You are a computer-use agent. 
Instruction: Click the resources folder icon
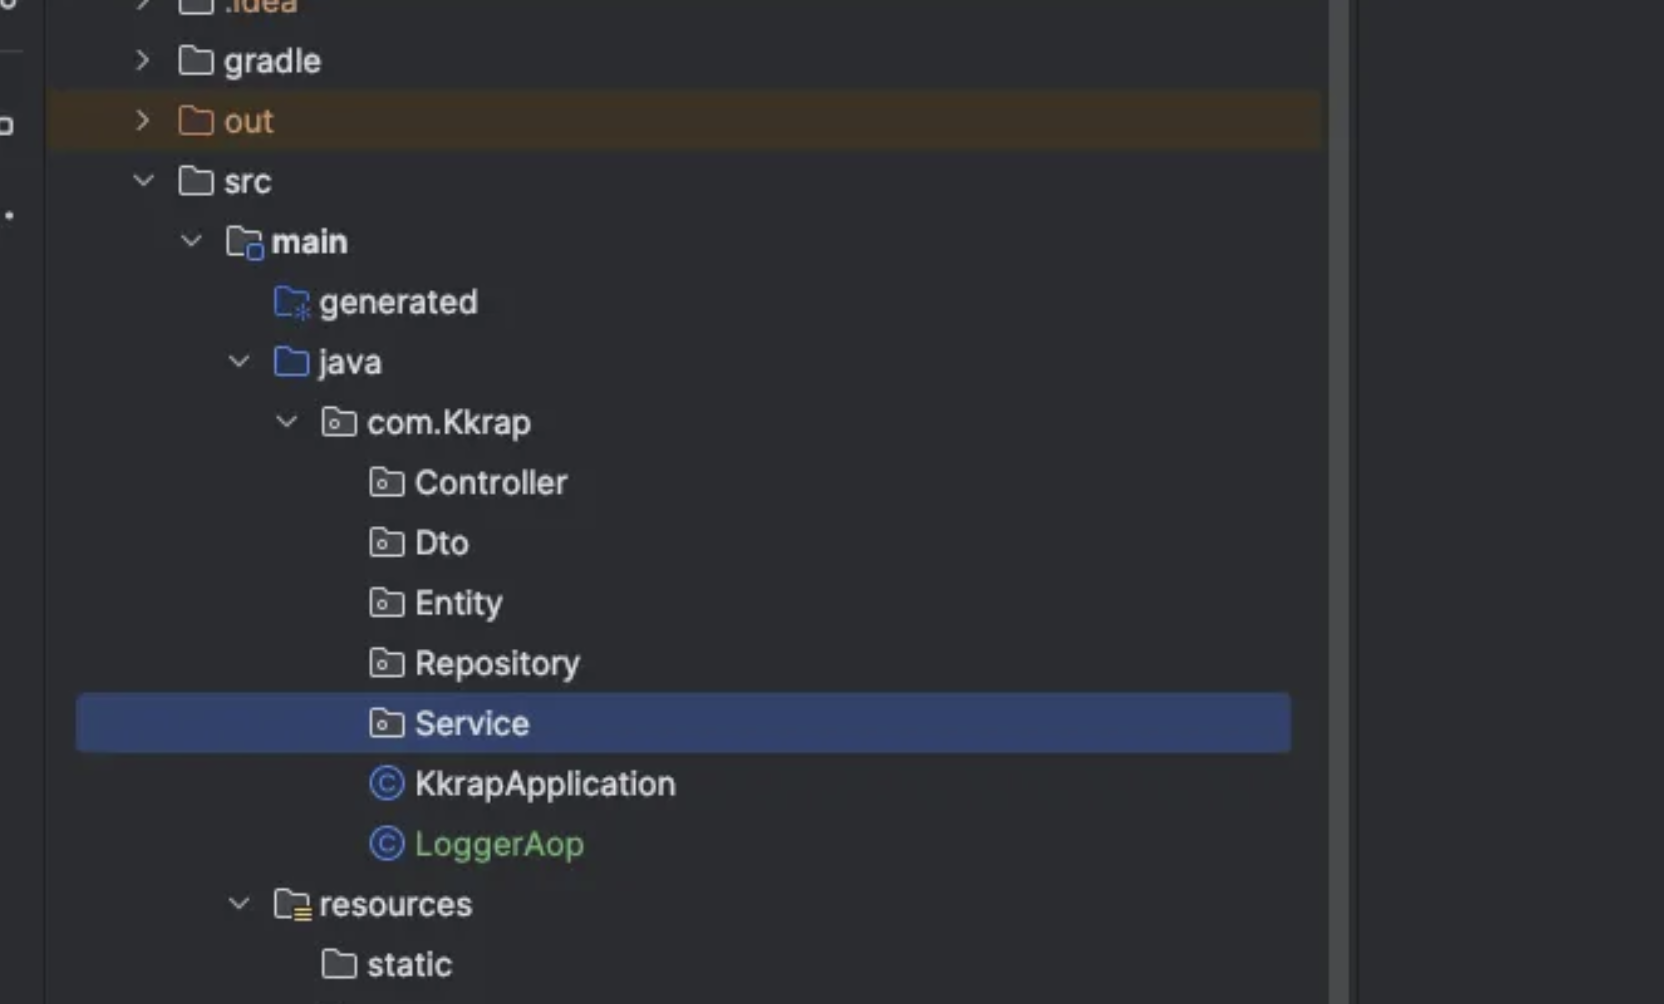pyautogui.click(x=292, y=905)
